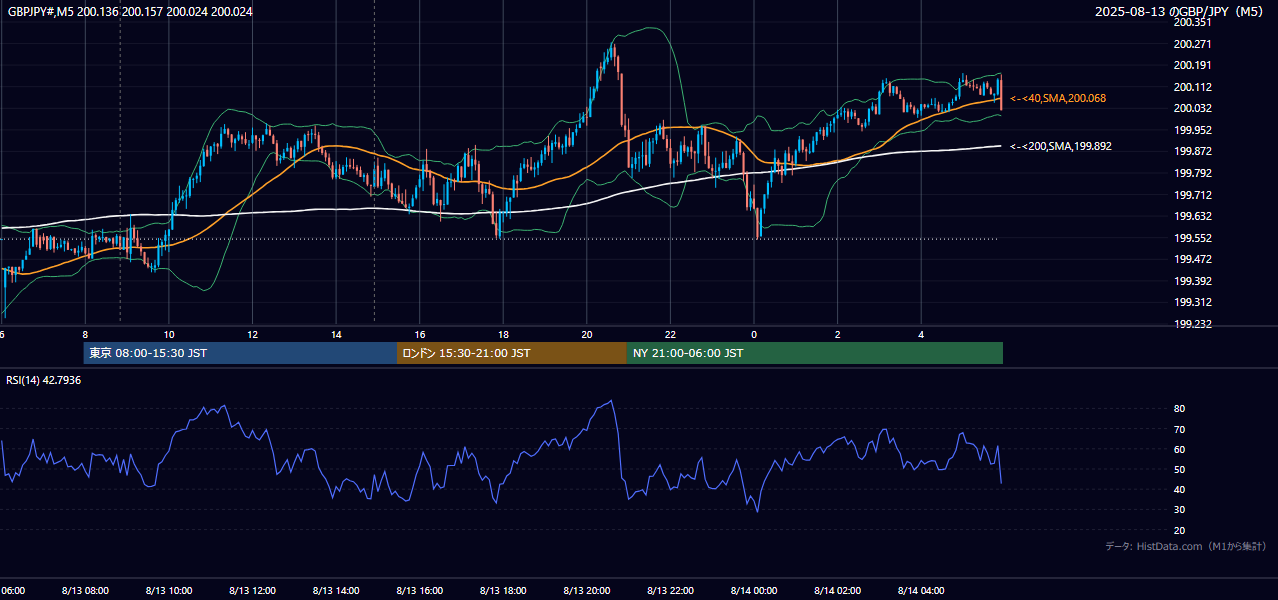Click the bottom time label 8/13 12:00
The image size is (1278, 600).
[x=252, y=591]
